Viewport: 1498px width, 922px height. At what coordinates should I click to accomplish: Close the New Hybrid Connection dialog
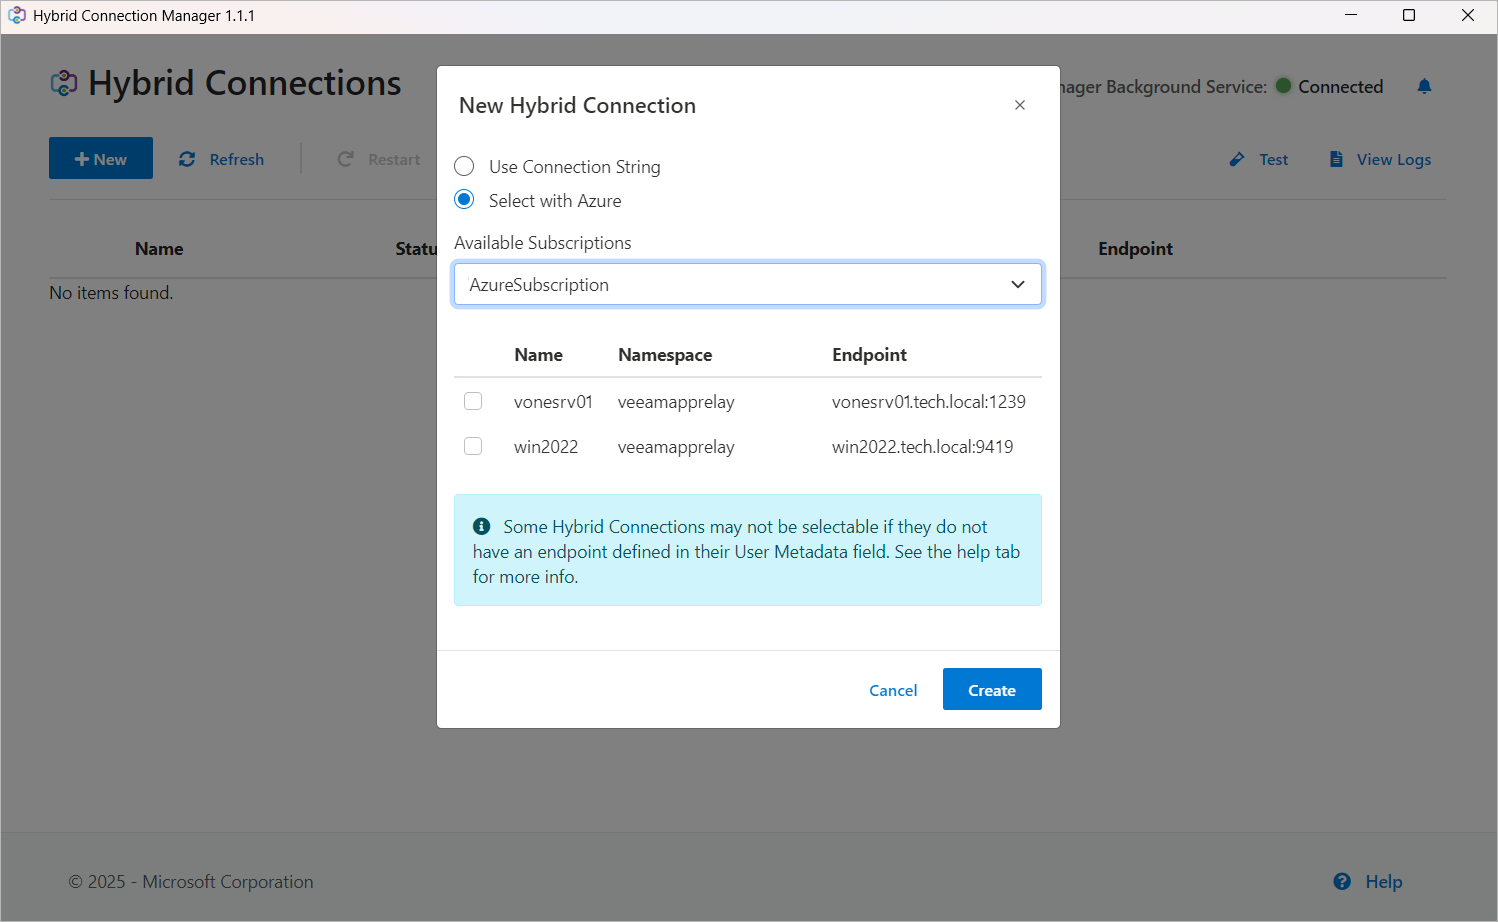coord(1020,105)
